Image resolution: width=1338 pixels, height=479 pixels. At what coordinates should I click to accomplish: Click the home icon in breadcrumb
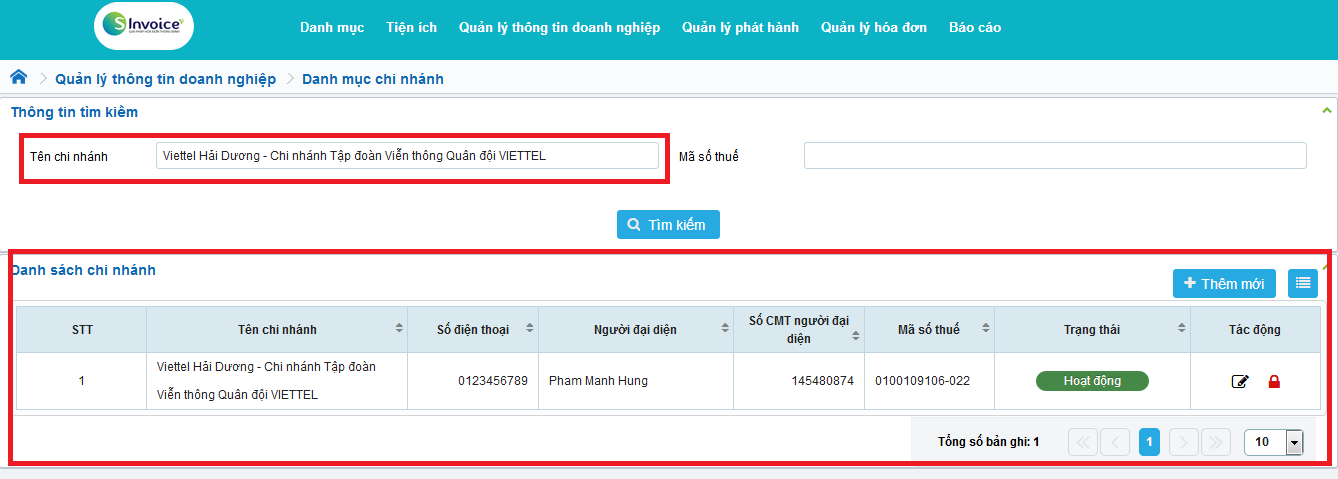(x=18, y=78)
